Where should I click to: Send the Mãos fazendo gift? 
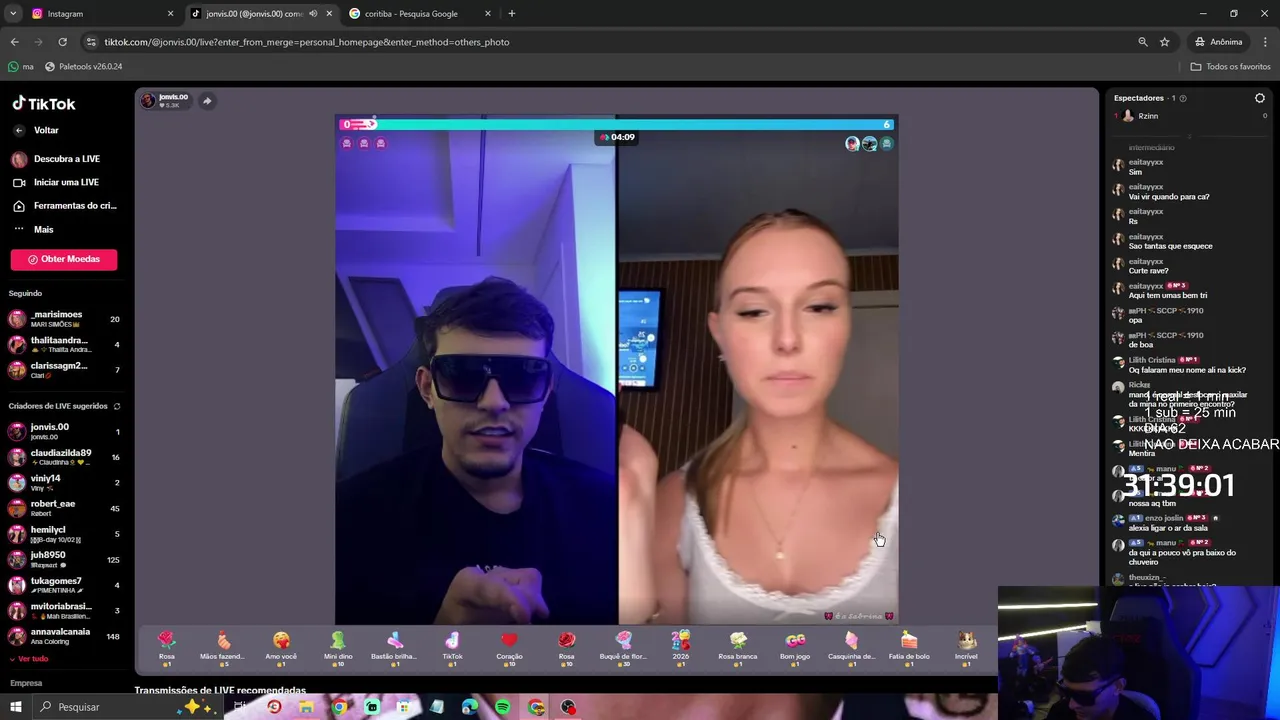[x=222, y=646]
